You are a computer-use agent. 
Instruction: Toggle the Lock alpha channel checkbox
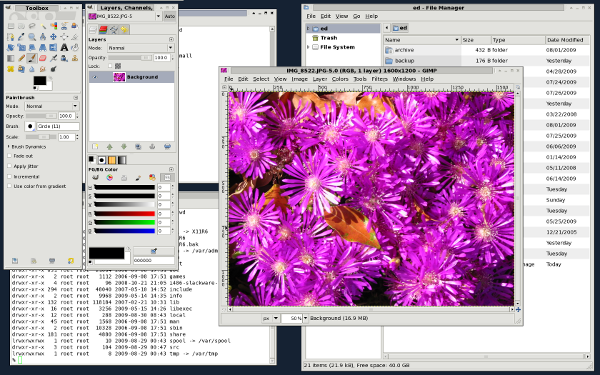[x=110, y=66]
